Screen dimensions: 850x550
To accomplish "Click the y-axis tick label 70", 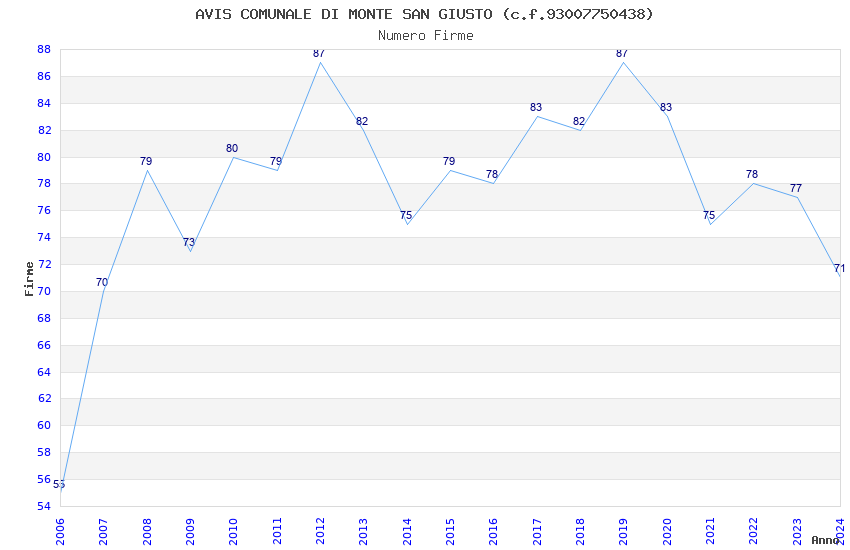I will (x=44, y=292).
